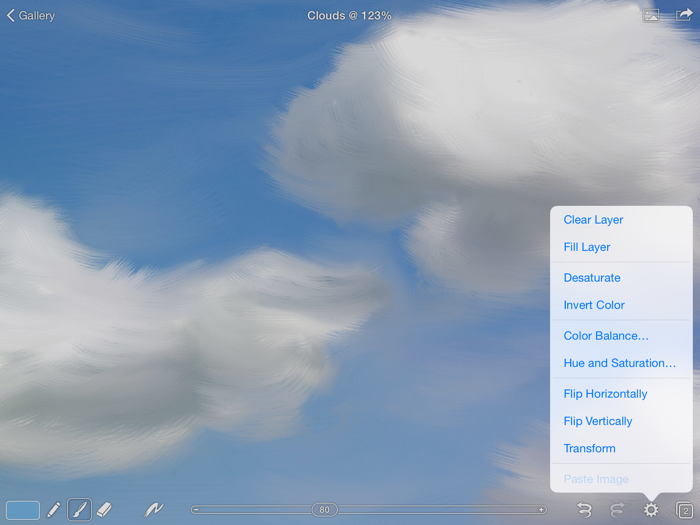Click the brush size slider handle 80
Screen dimensions: 700x525
pyautogui.click(x=325, y=509)
